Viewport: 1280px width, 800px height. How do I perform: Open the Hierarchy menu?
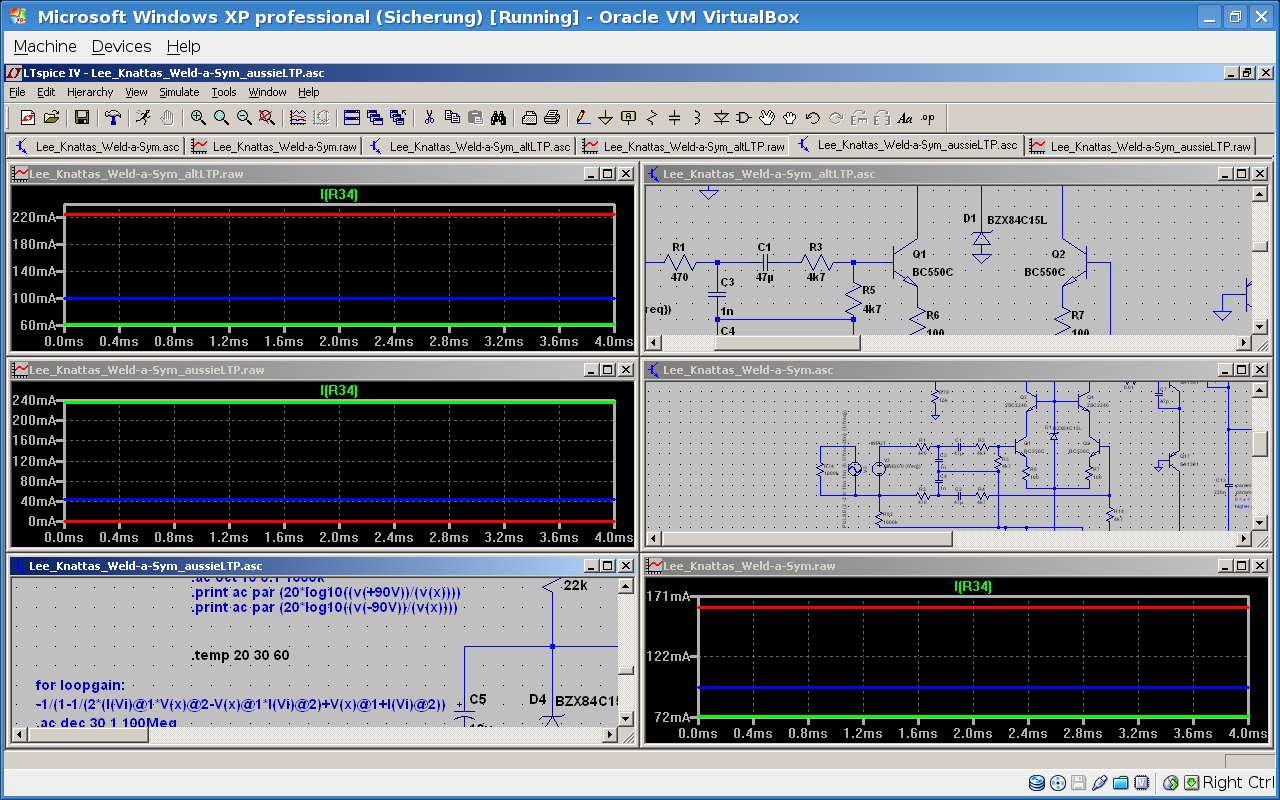click(x=90, y=92)
